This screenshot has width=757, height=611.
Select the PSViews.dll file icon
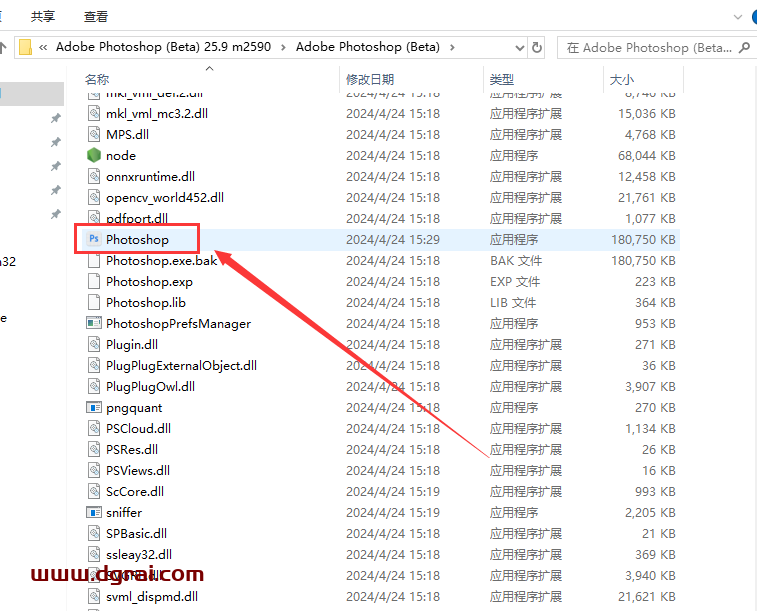[94, 470]
